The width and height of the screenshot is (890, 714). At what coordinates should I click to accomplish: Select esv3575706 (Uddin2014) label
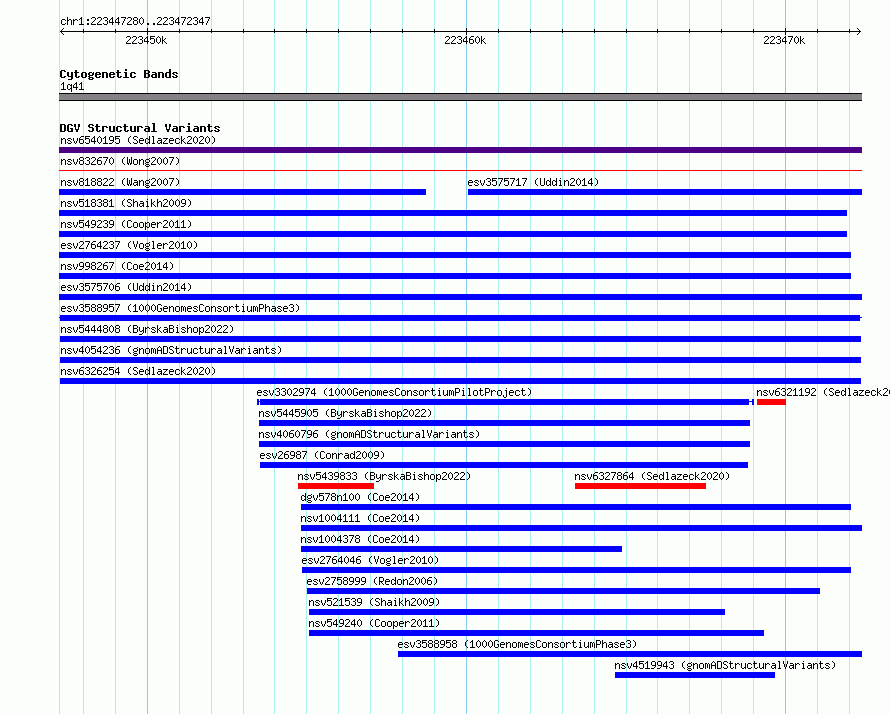point(126,287)
